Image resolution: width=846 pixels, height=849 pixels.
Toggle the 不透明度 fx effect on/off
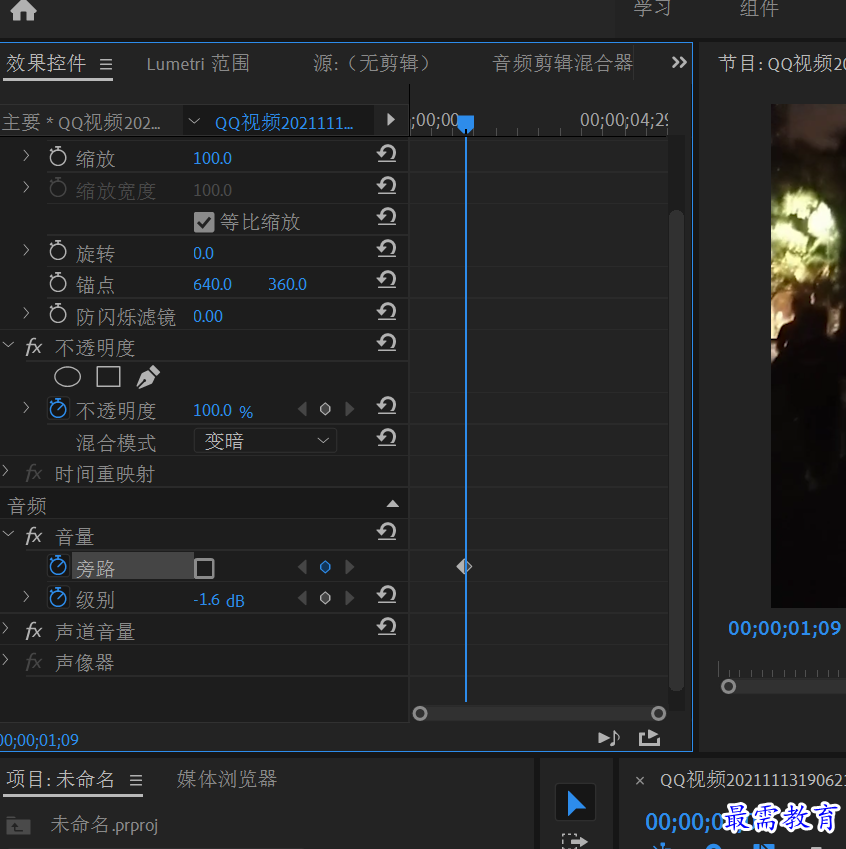click(x=34, y=347)
